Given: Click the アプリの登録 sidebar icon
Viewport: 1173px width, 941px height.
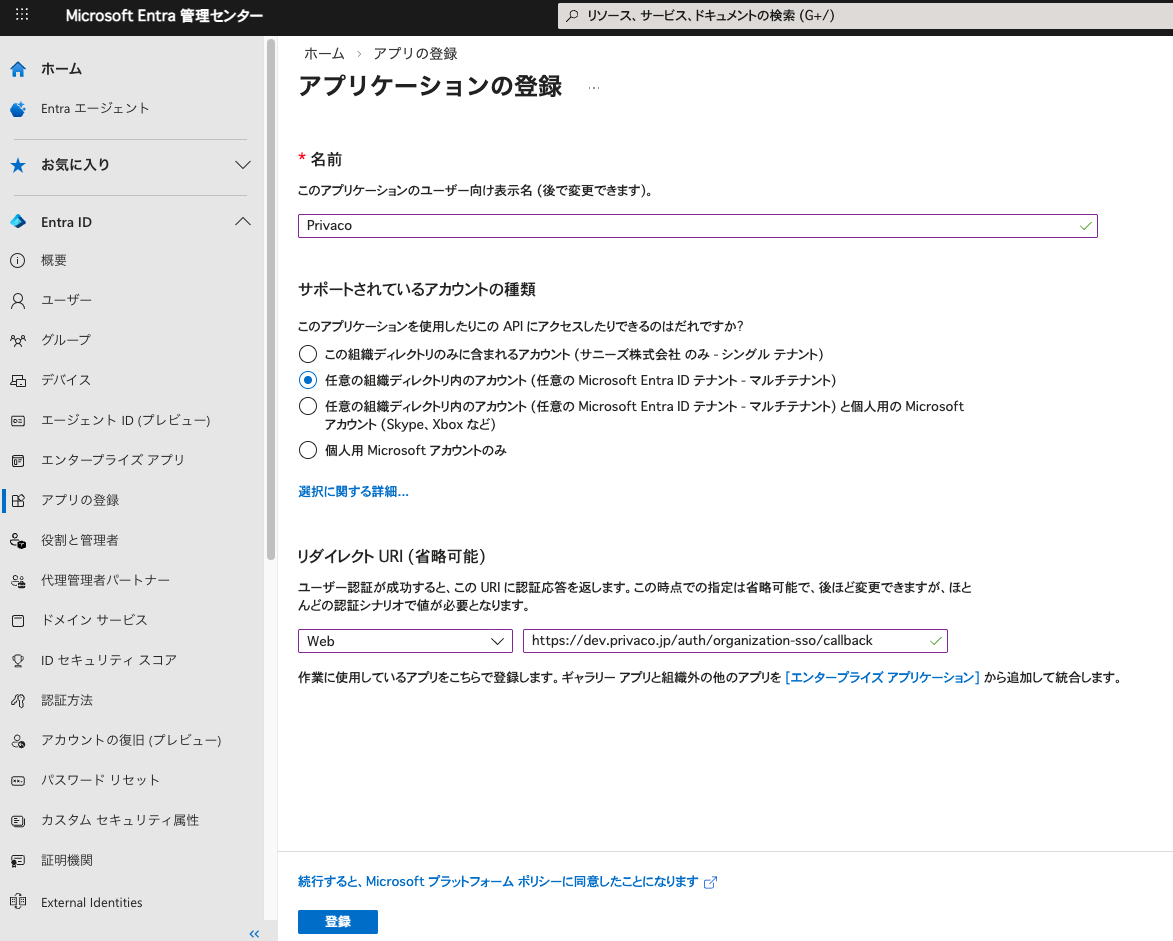Looking at the screenshot, I should [18, 500].
